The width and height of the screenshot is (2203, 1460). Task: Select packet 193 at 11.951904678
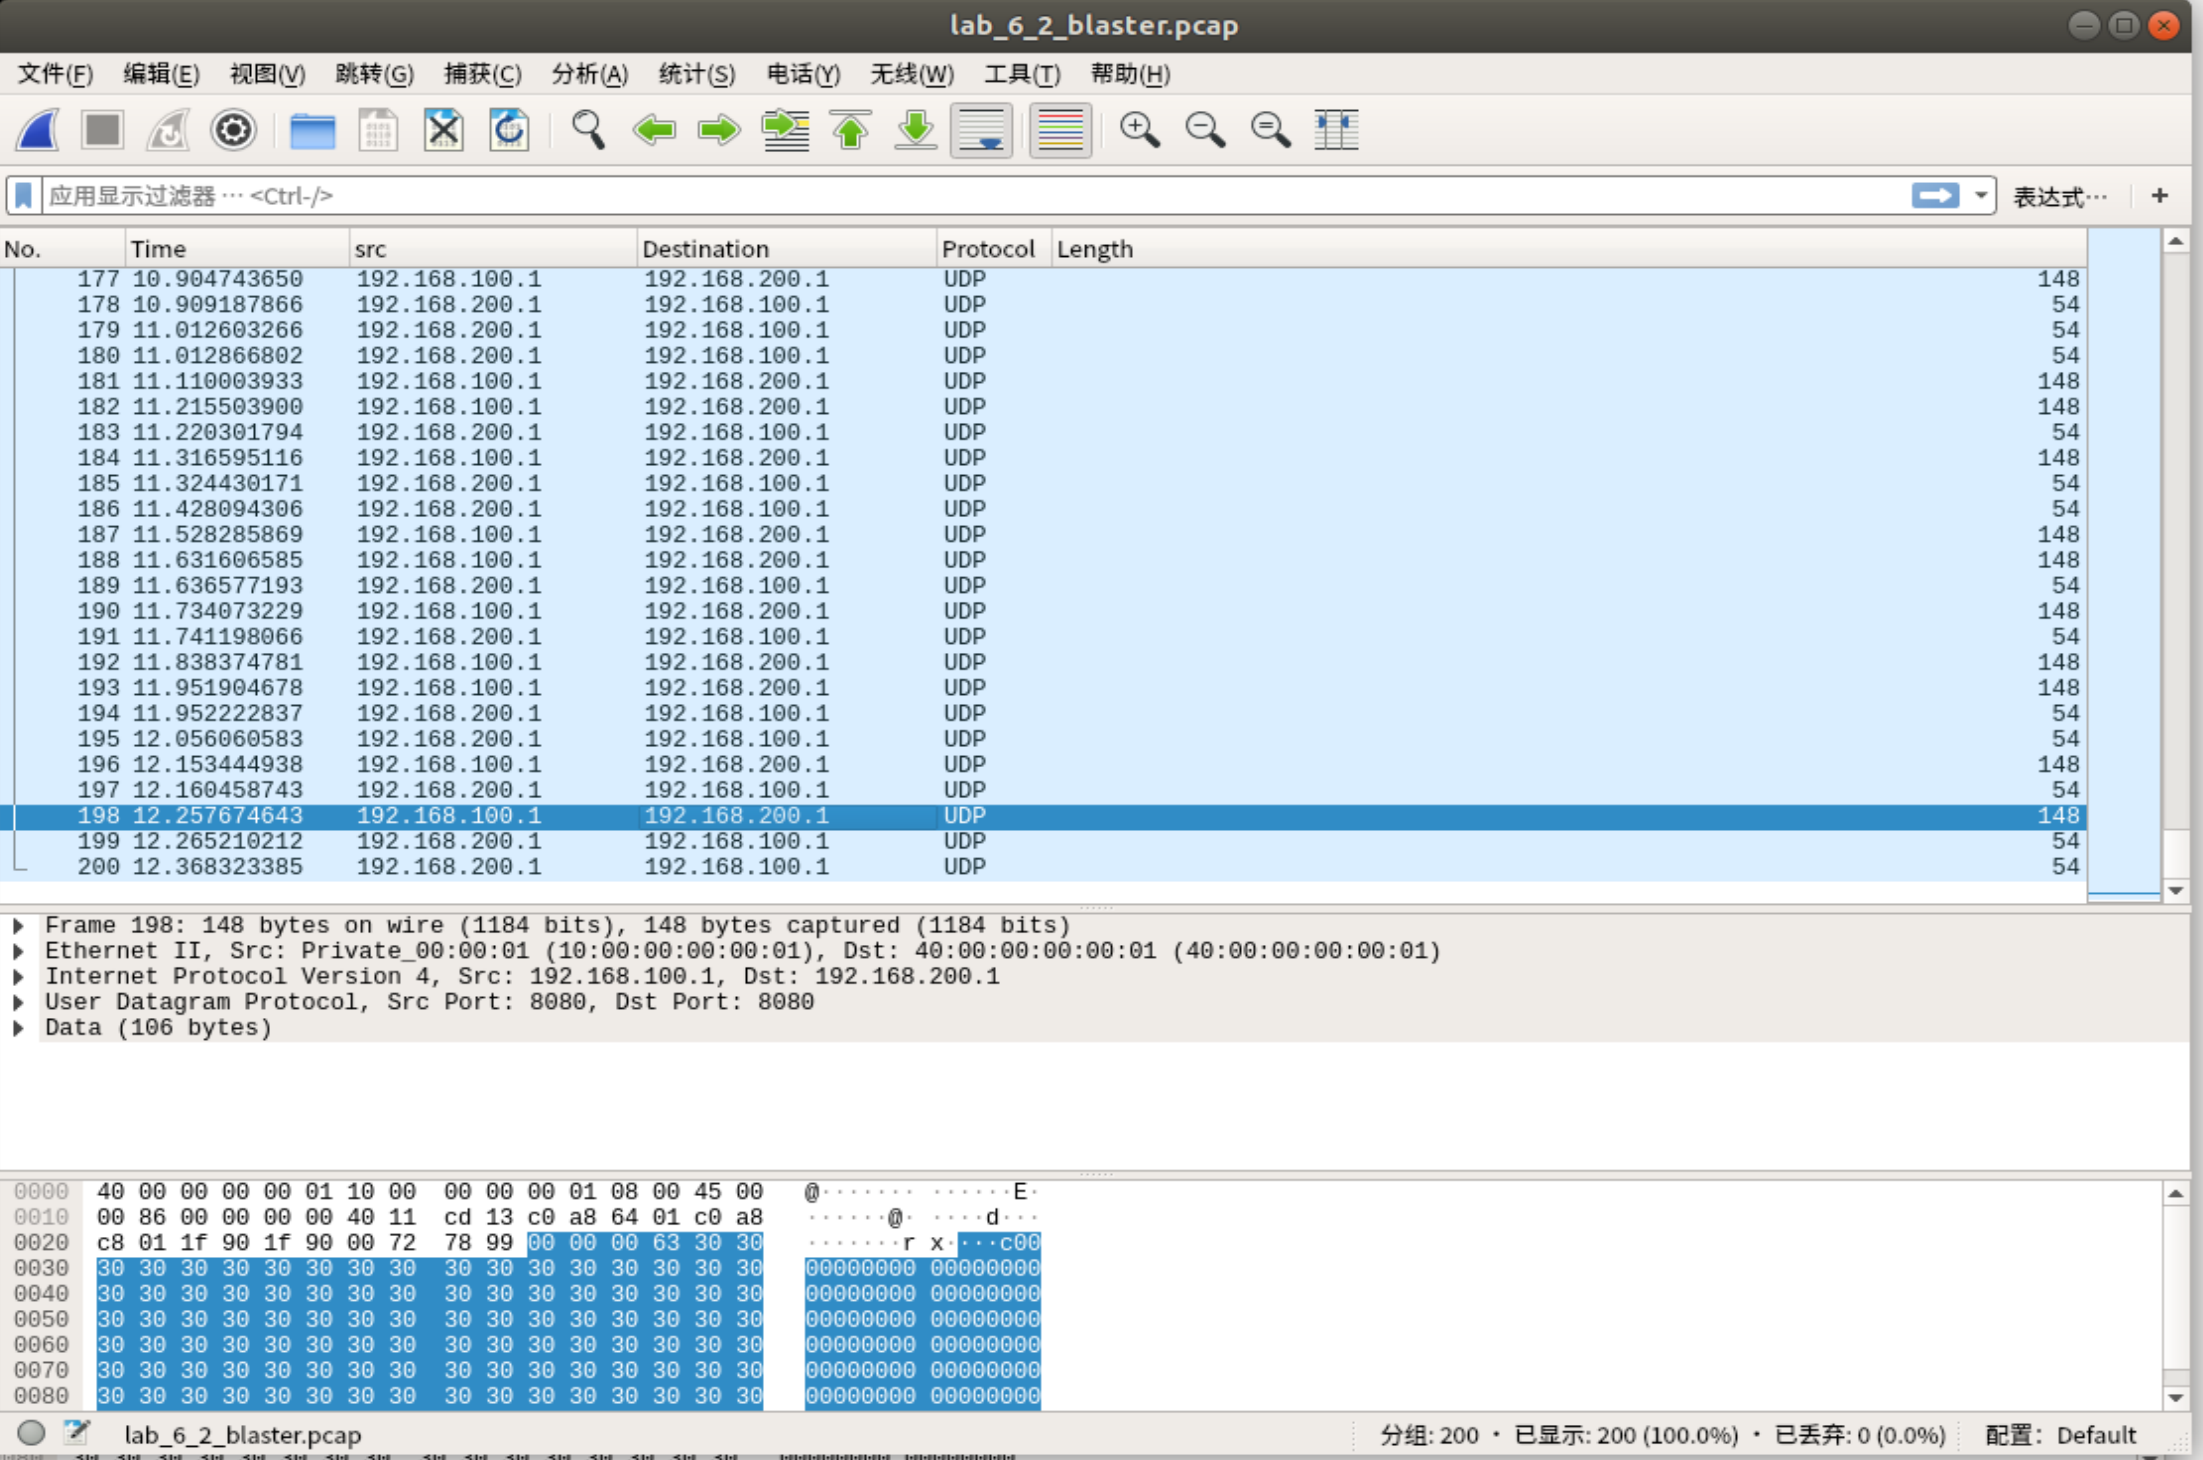click(1043, 688)
